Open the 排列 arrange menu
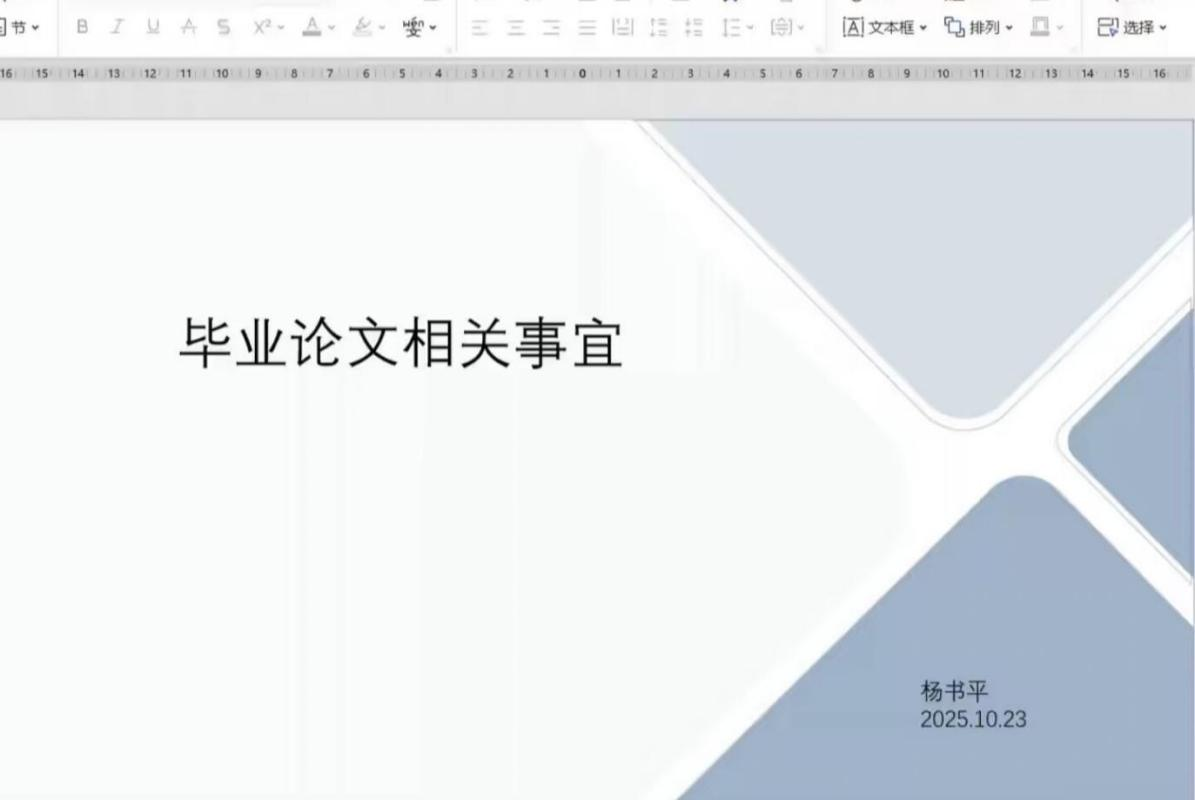 [979, 27]
